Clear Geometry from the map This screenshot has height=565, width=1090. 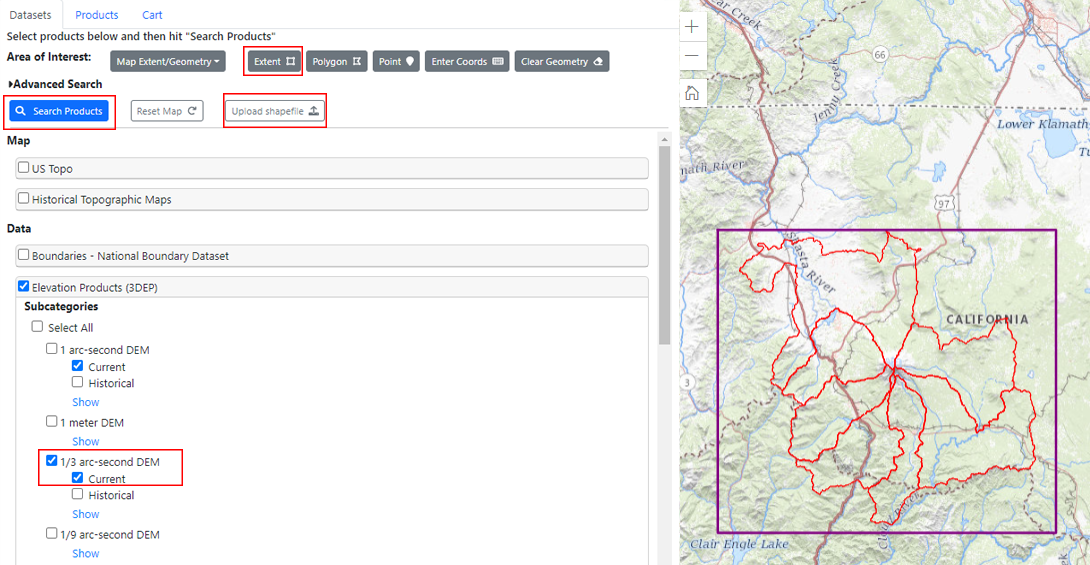point(562,61)
